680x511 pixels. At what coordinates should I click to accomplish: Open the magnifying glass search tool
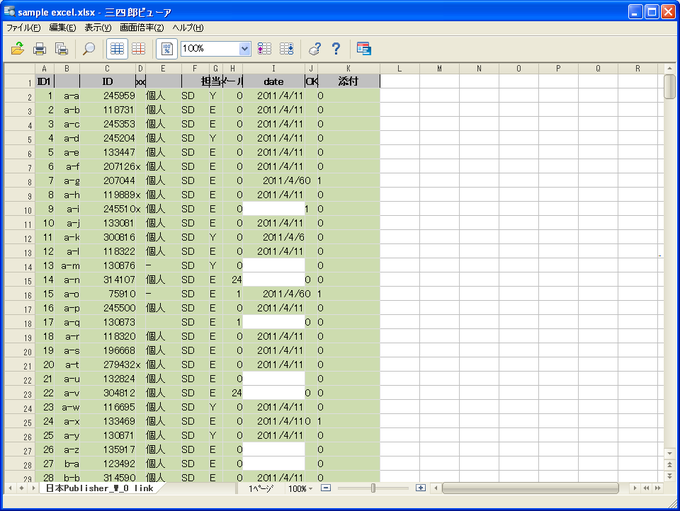[88, 49]
